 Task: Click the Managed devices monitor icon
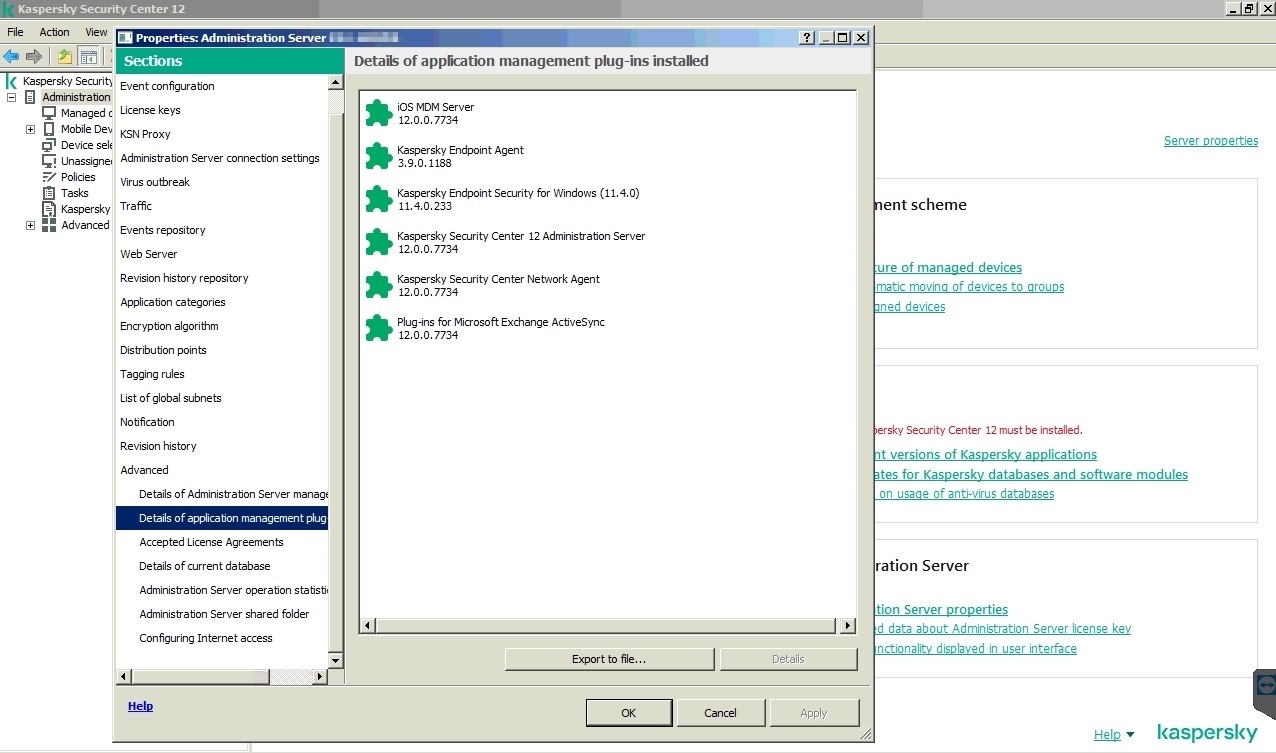[49, 113]
